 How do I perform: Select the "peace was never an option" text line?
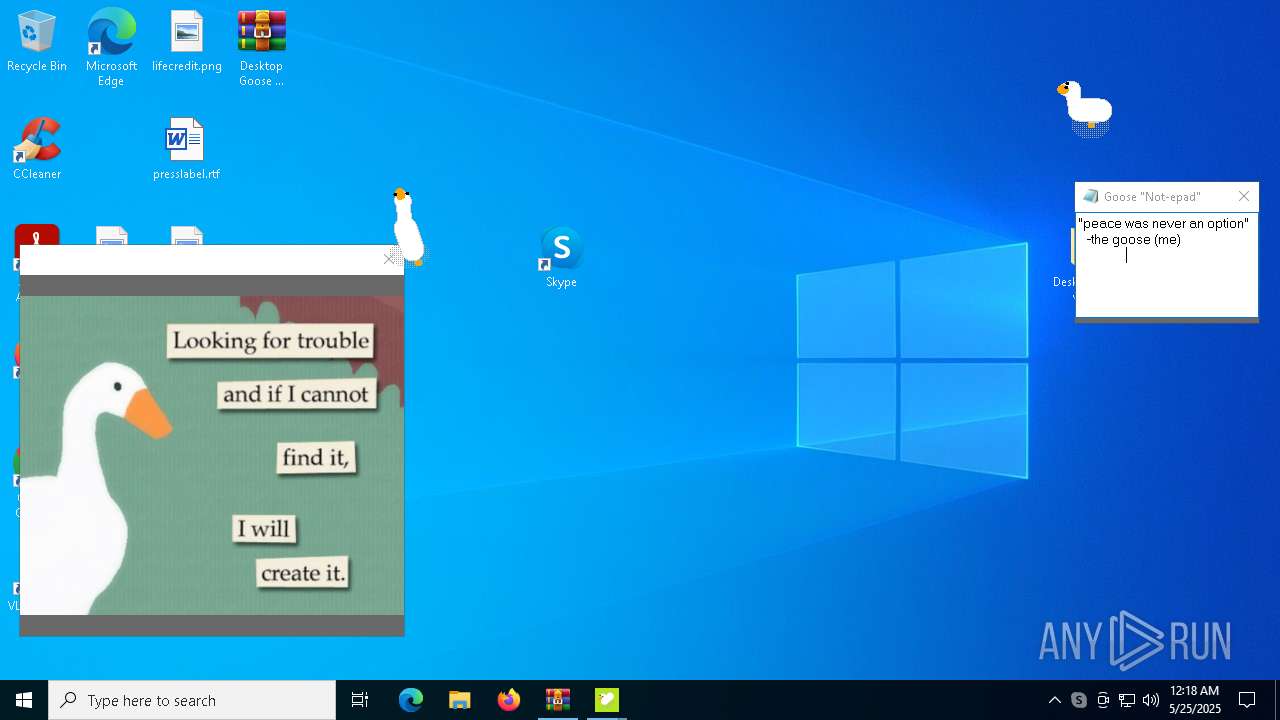1164,224
